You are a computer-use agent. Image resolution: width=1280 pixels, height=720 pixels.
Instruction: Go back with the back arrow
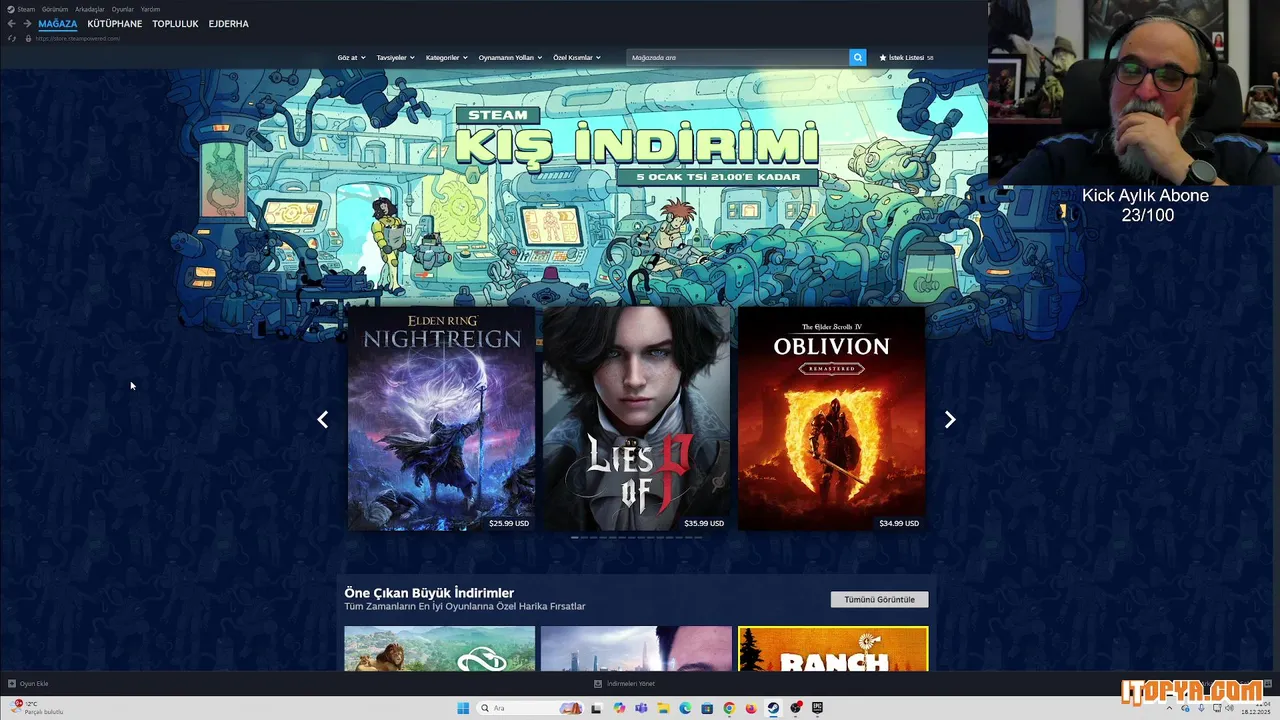coord(12,24)
